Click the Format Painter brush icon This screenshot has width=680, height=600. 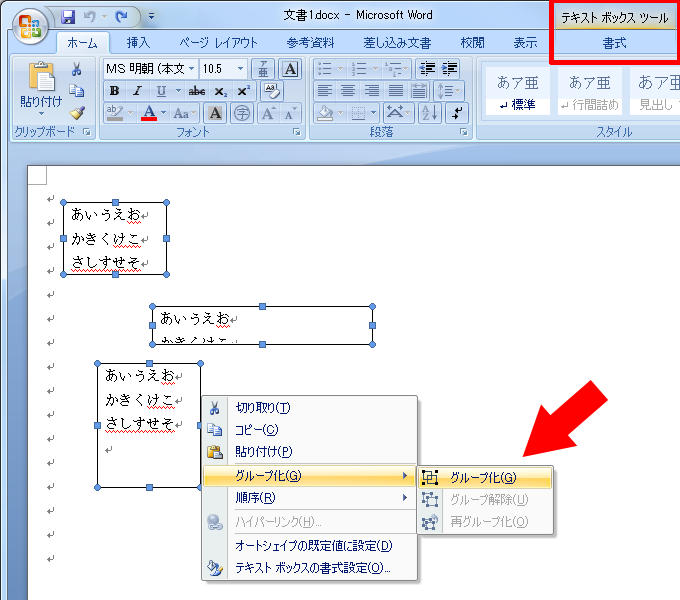[x=77, y=113]
